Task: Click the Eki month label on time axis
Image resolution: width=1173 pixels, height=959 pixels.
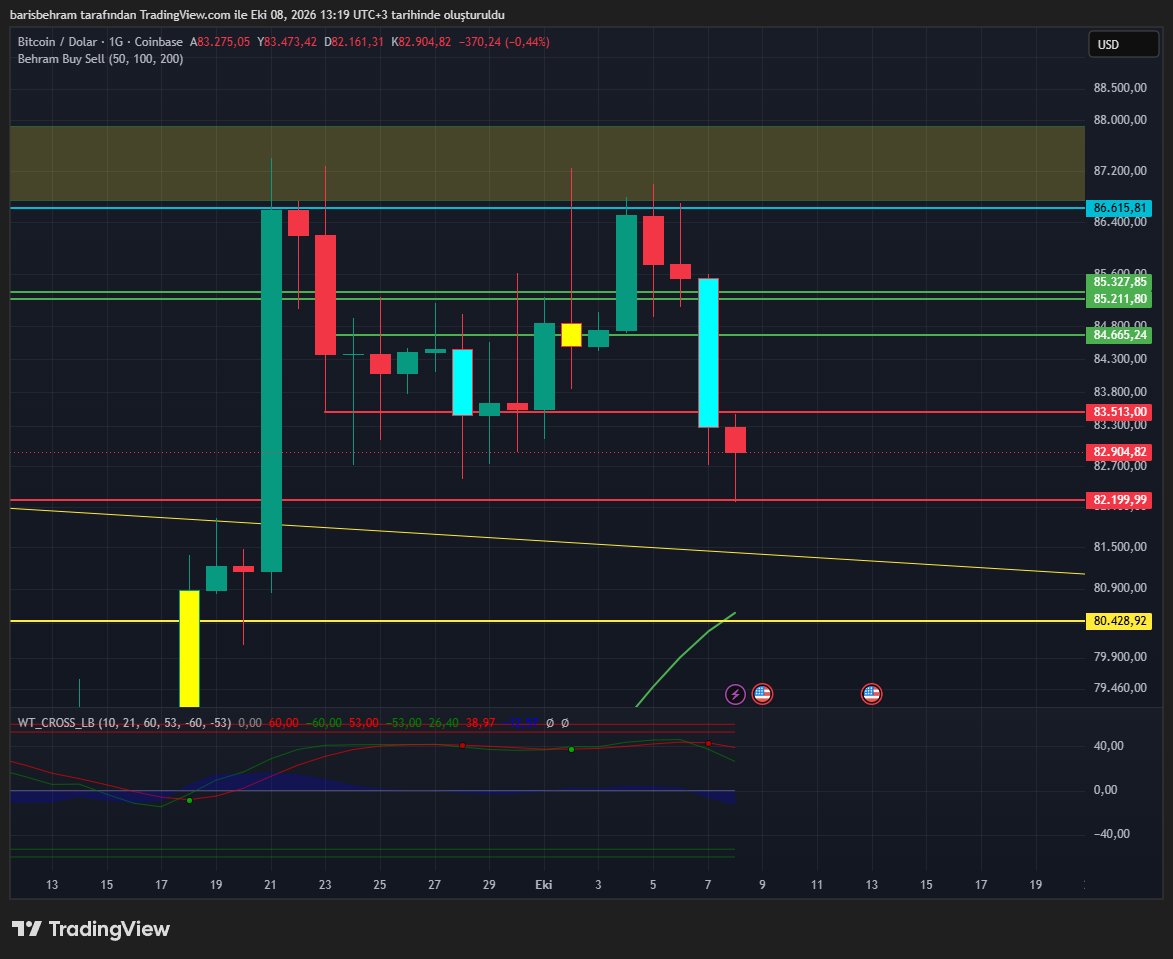Action: pos(544,885)
